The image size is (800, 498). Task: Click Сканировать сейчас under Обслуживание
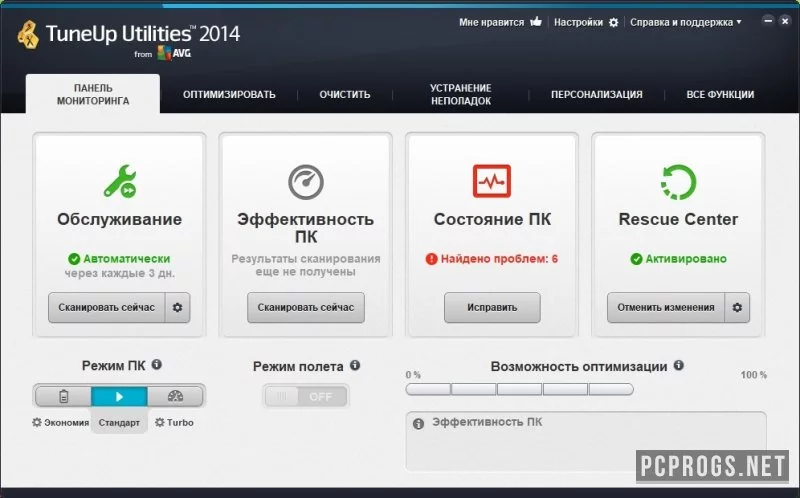click(x=107, y=307)
